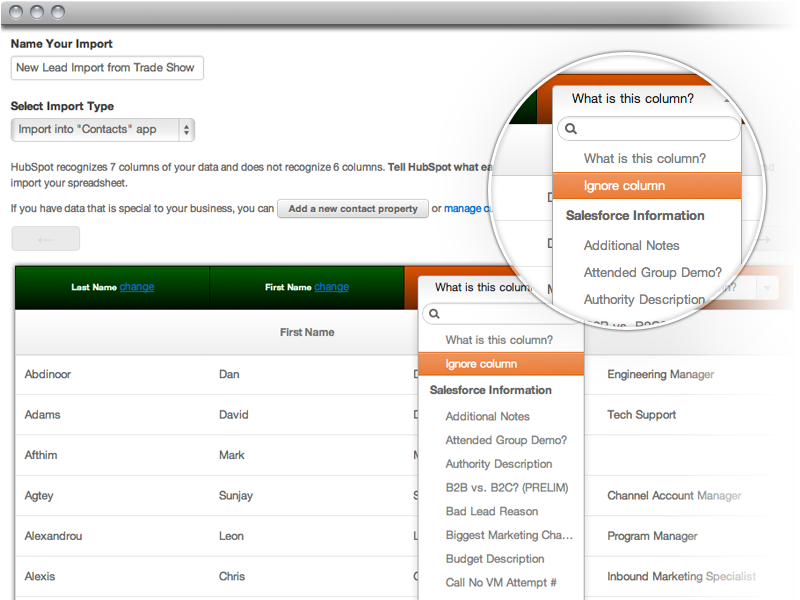Click the Engineering Manager cell

coord(660,374)
